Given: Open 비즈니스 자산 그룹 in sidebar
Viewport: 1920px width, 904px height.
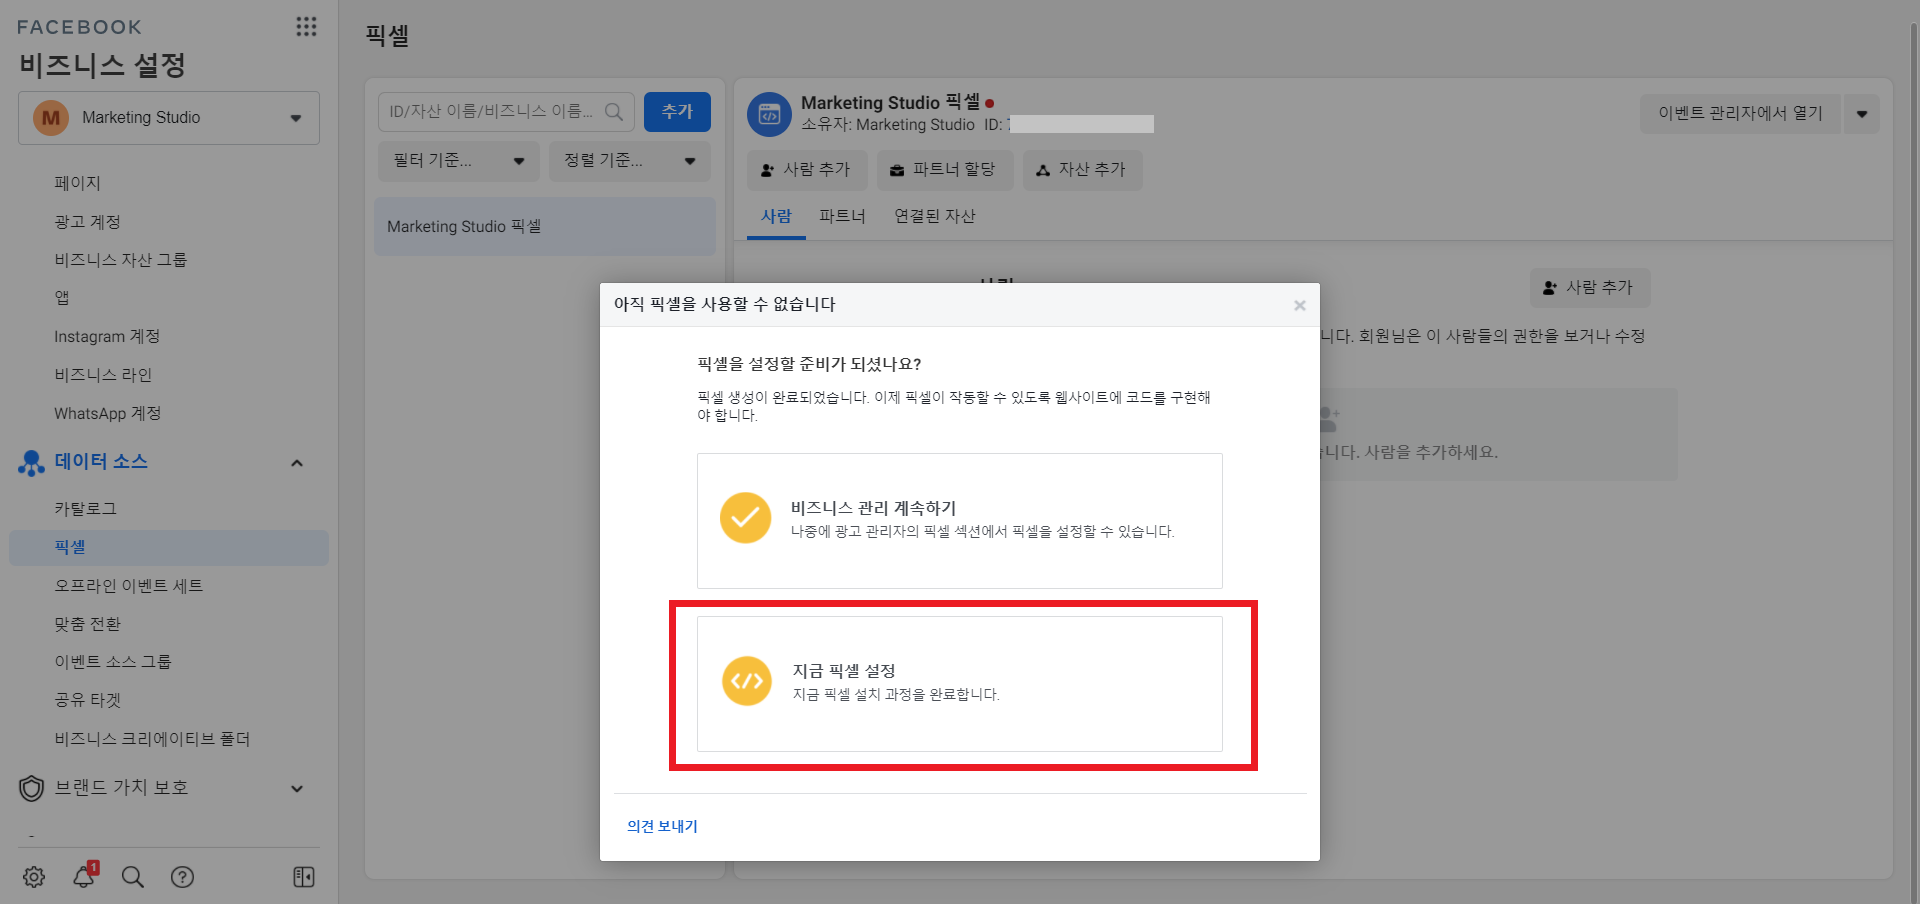Looking at the screenshot, I should [x=120, y=260].
